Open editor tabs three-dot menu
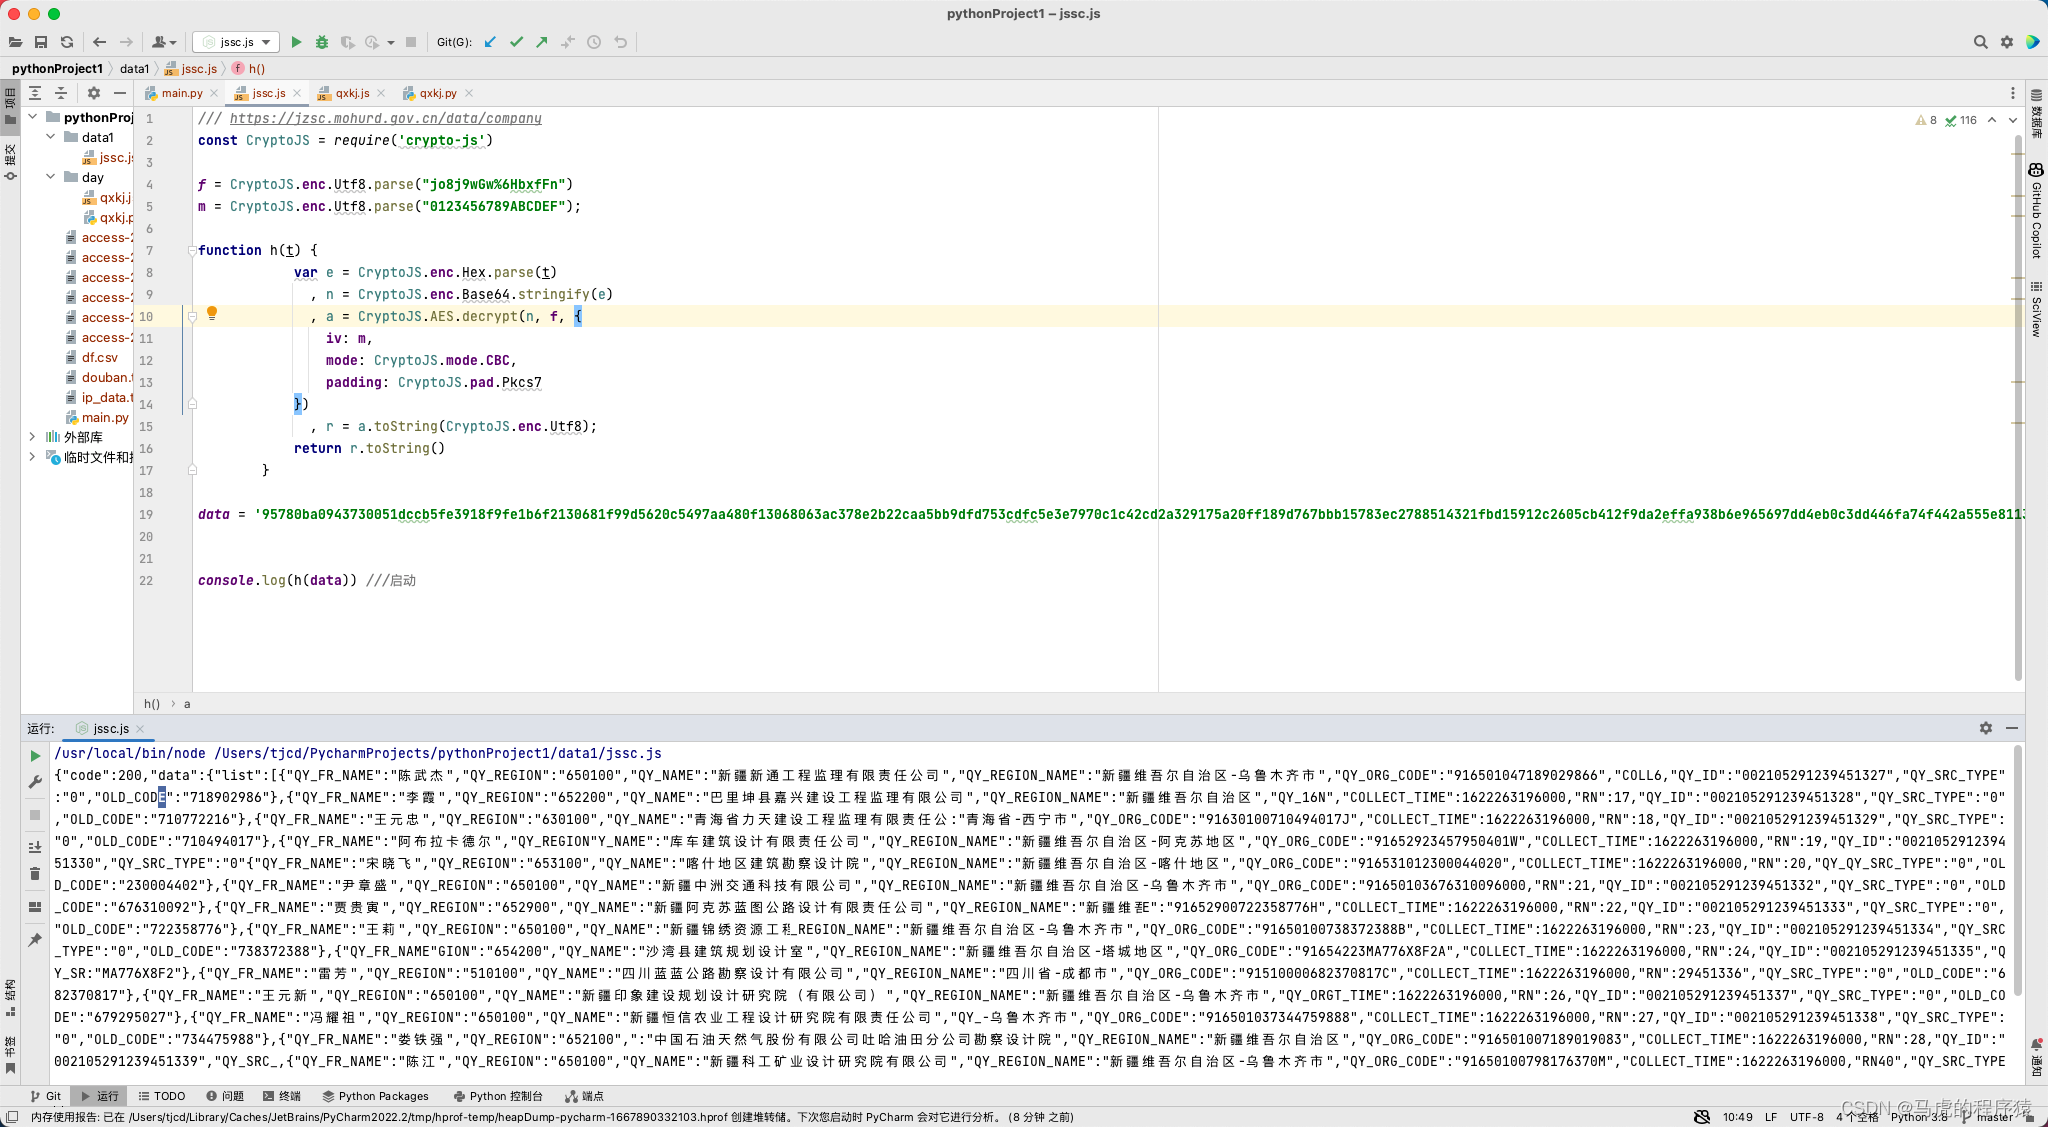This screenshot has width=2048, height=1127. (2013, 93)
